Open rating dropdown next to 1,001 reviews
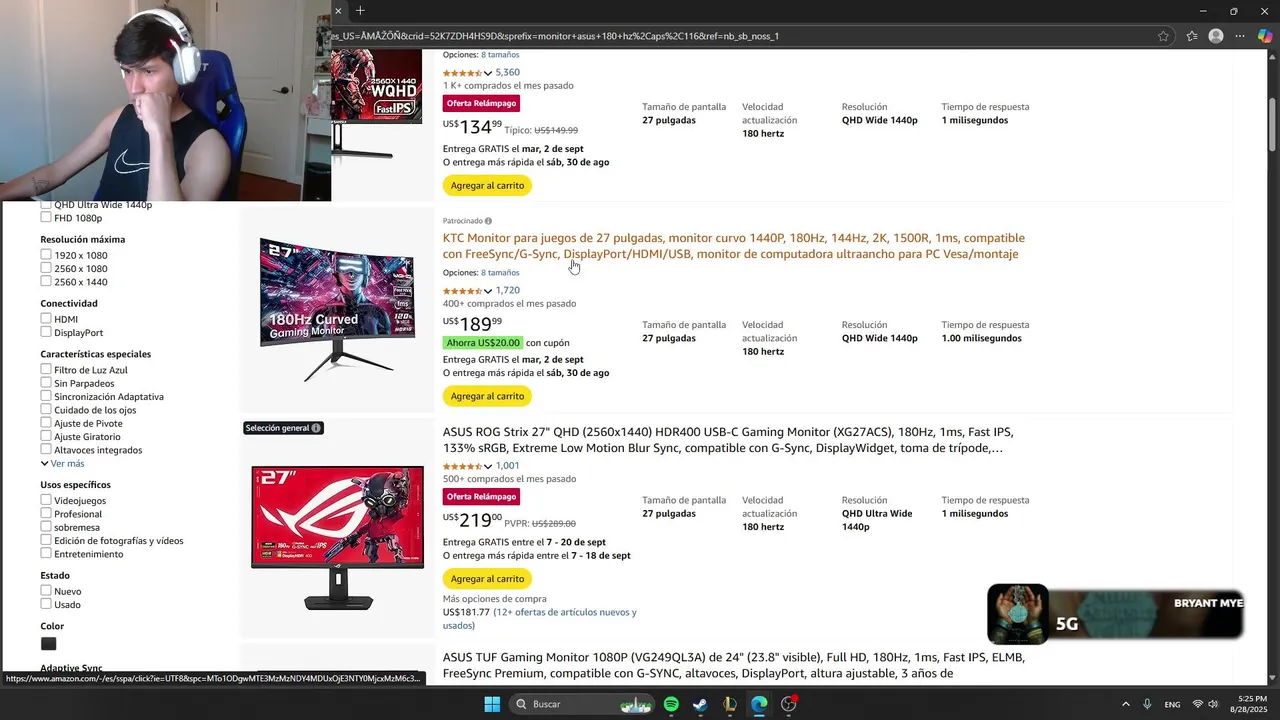Viewport: 1280px width, 720px height. 488,466
